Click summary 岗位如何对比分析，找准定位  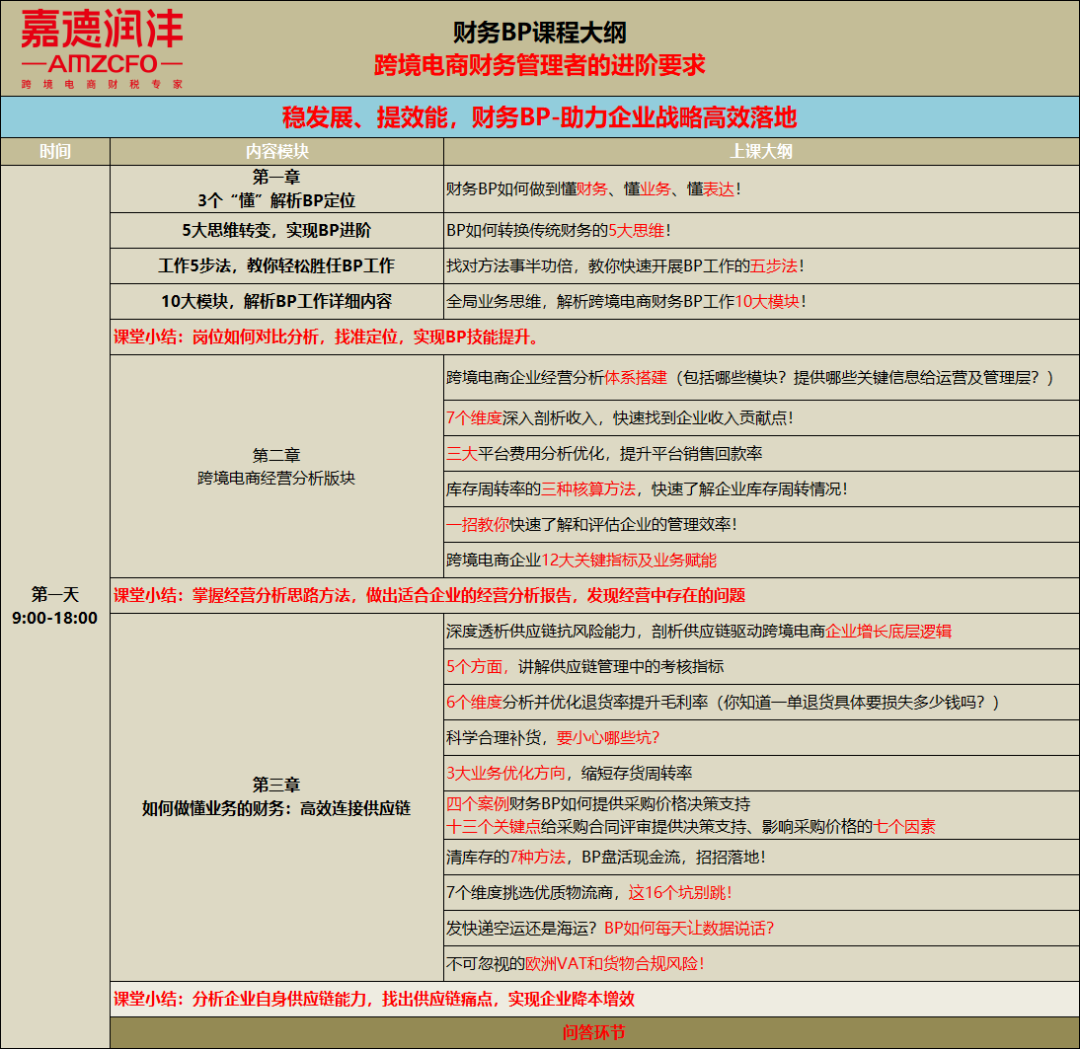594,337
